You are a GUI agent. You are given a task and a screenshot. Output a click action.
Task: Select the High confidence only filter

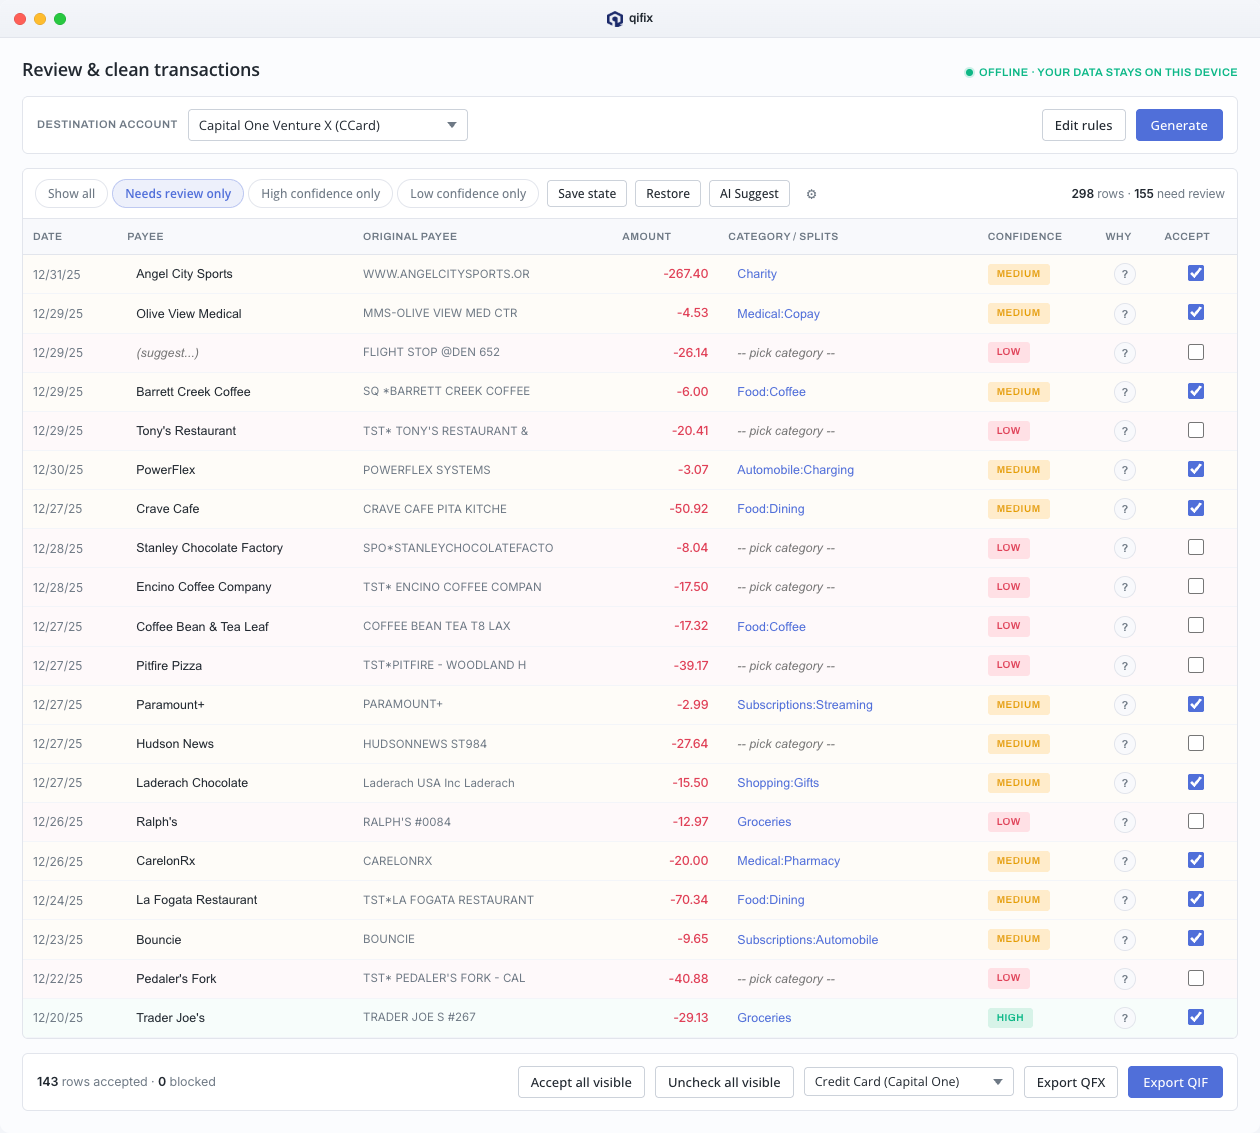point(320,194)
